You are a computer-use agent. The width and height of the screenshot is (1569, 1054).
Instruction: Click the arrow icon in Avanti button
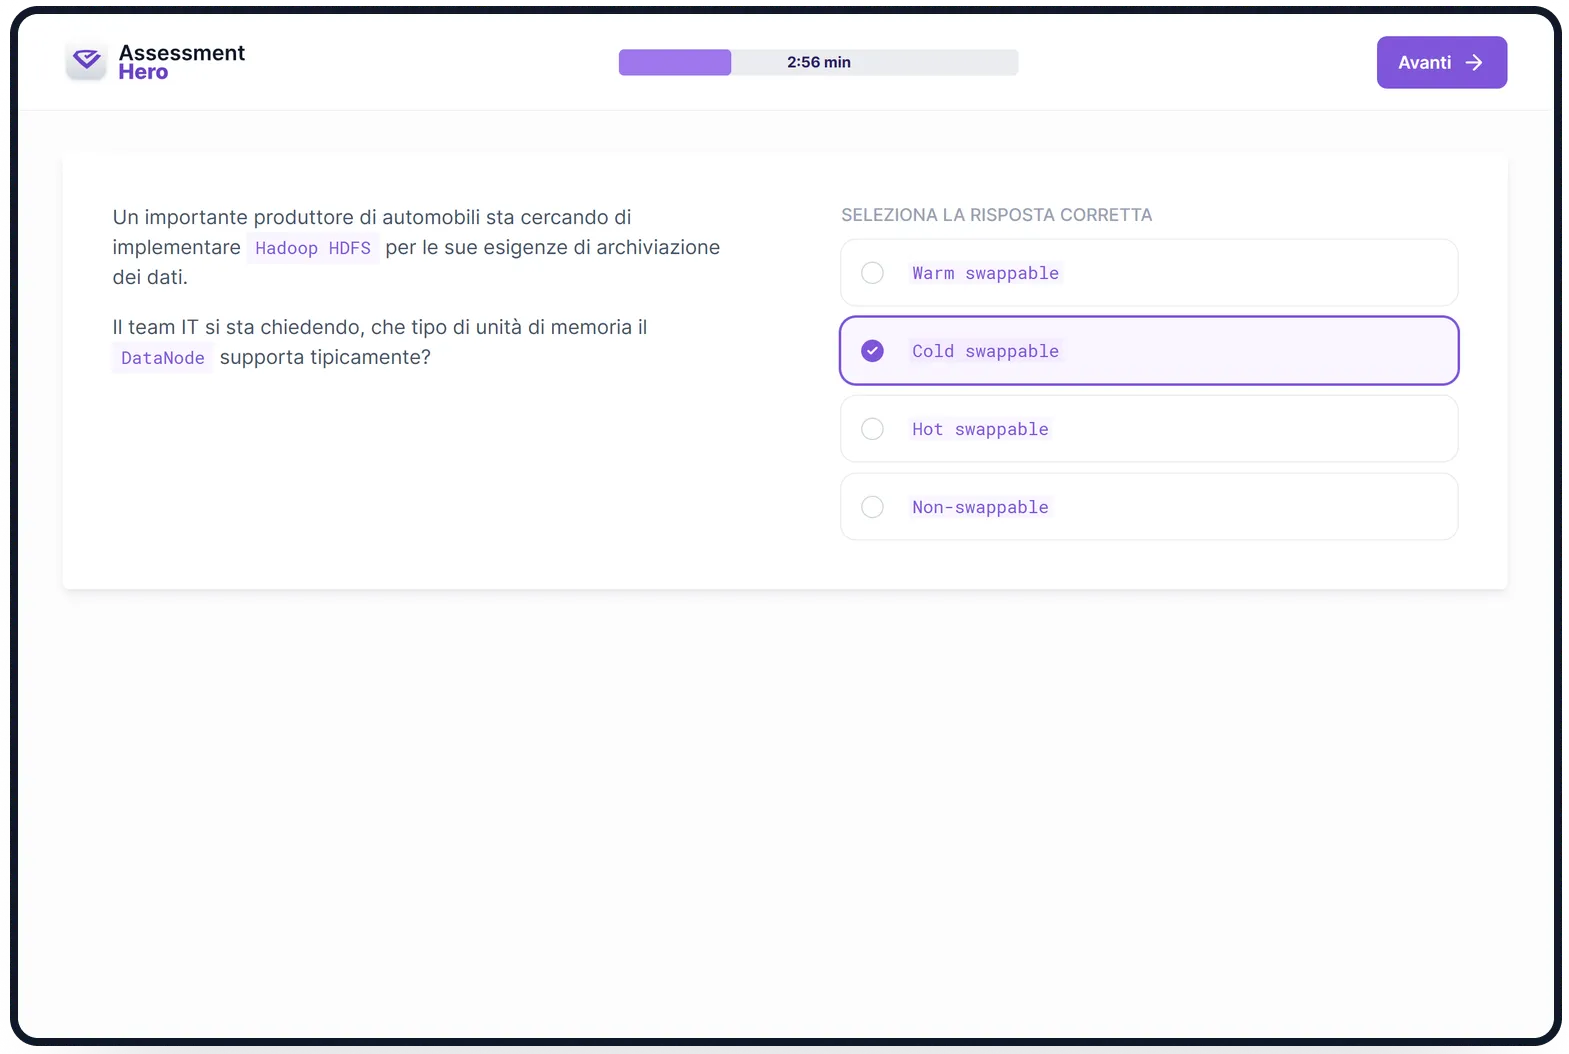(1474, 62)
